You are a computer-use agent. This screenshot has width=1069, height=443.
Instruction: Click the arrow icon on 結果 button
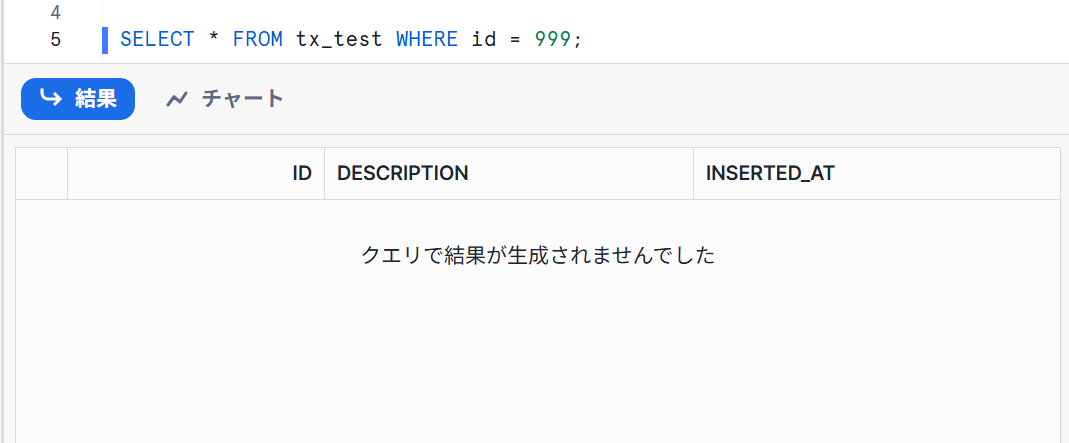coord(50,98)
